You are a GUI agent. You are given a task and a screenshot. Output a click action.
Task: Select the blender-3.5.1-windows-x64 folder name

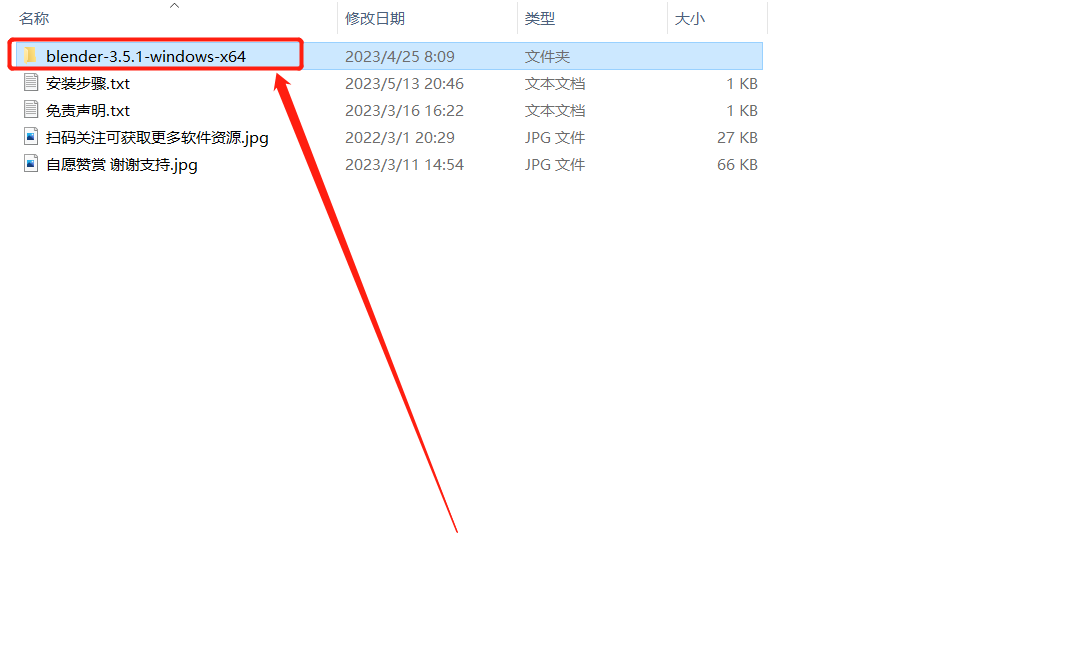[146, 56]
